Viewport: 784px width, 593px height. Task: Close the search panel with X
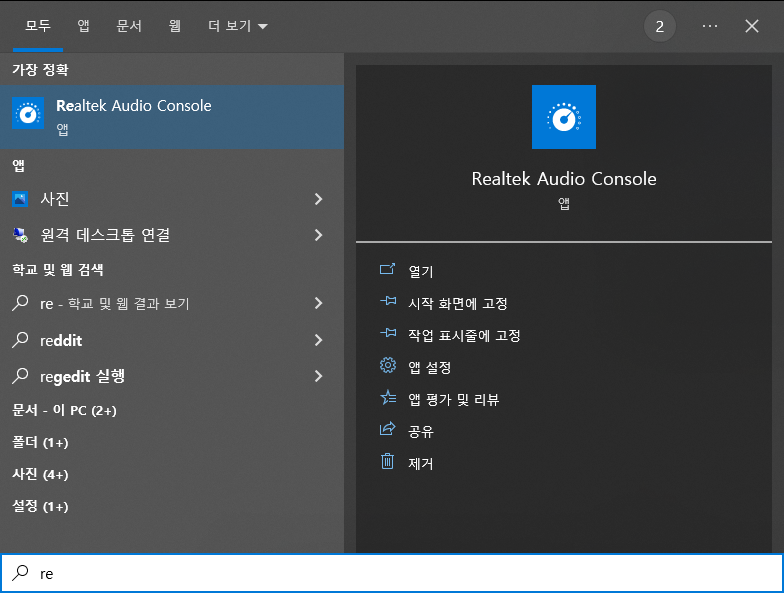pyautogui.click(x=752, y=26)
